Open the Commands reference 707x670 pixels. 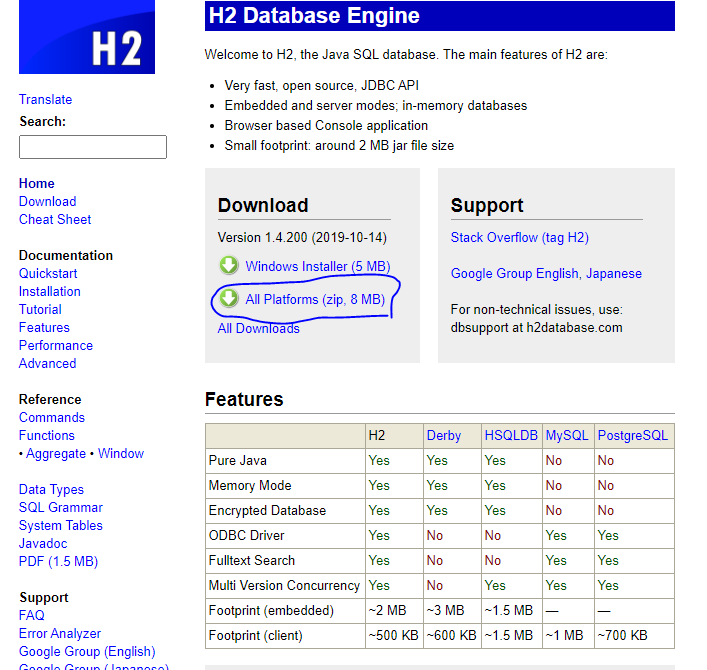(x=52, y=418)
